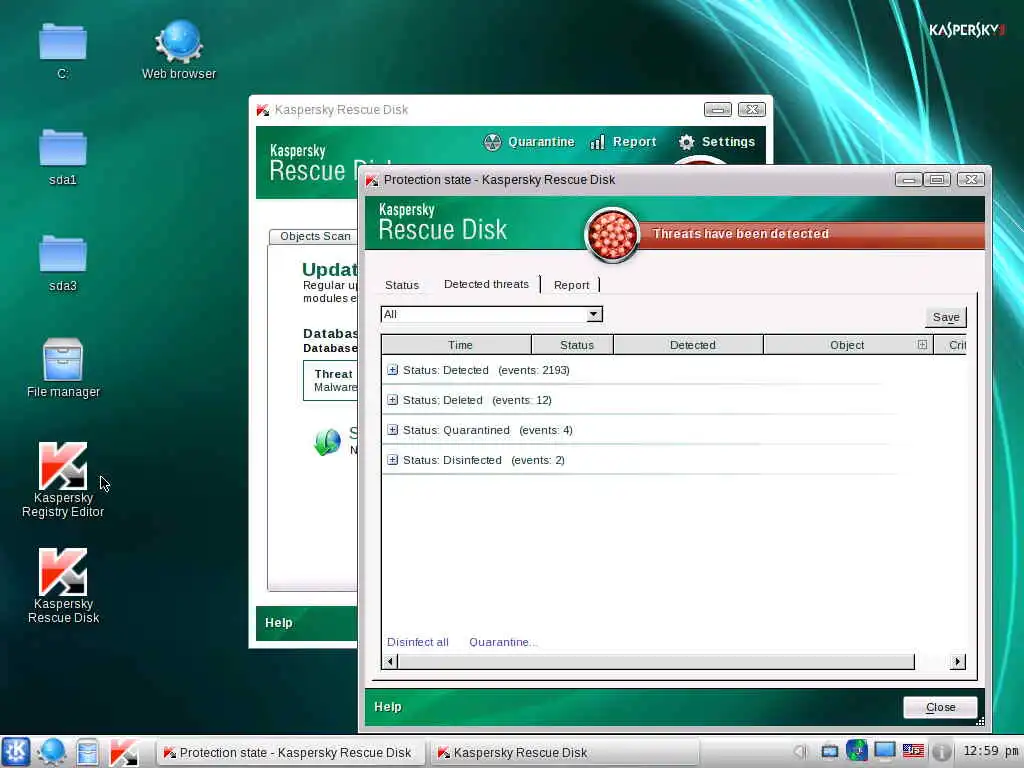Maximize the Protection state window
The width and height of the screenshot is (1024, 768).
(x=937, y=180)
